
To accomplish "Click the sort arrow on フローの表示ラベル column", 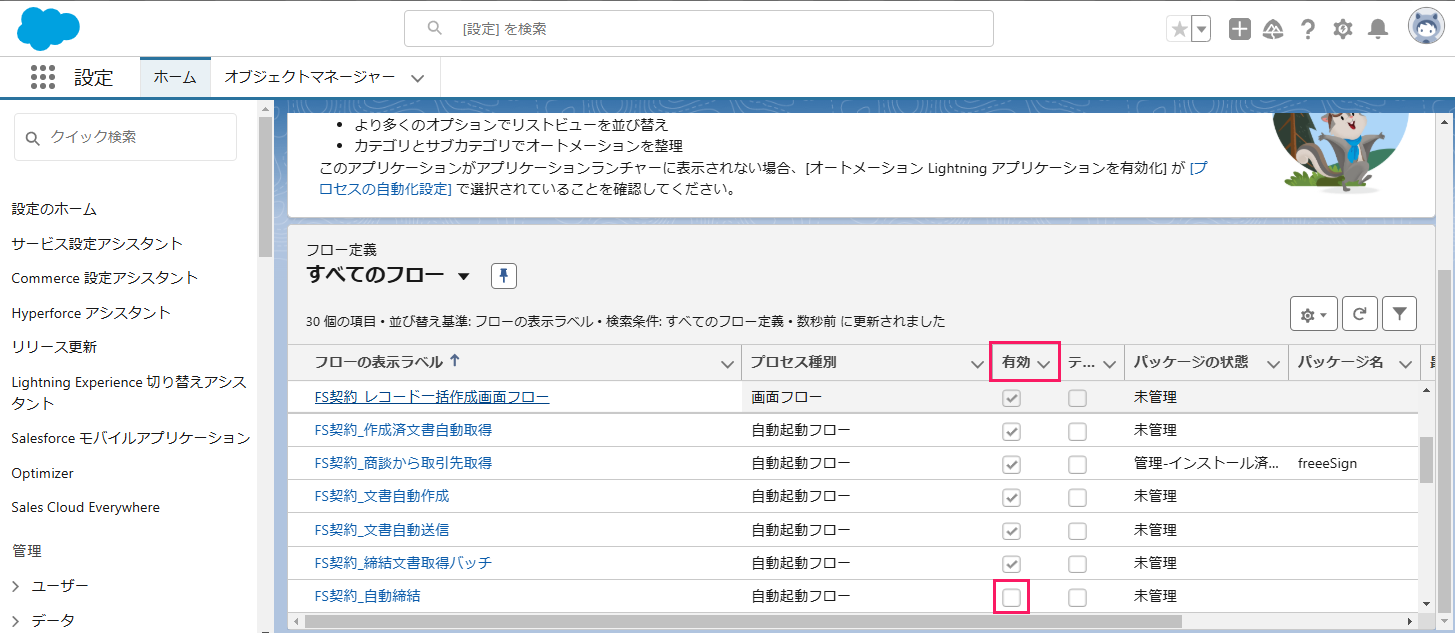I will click(455, 361).
